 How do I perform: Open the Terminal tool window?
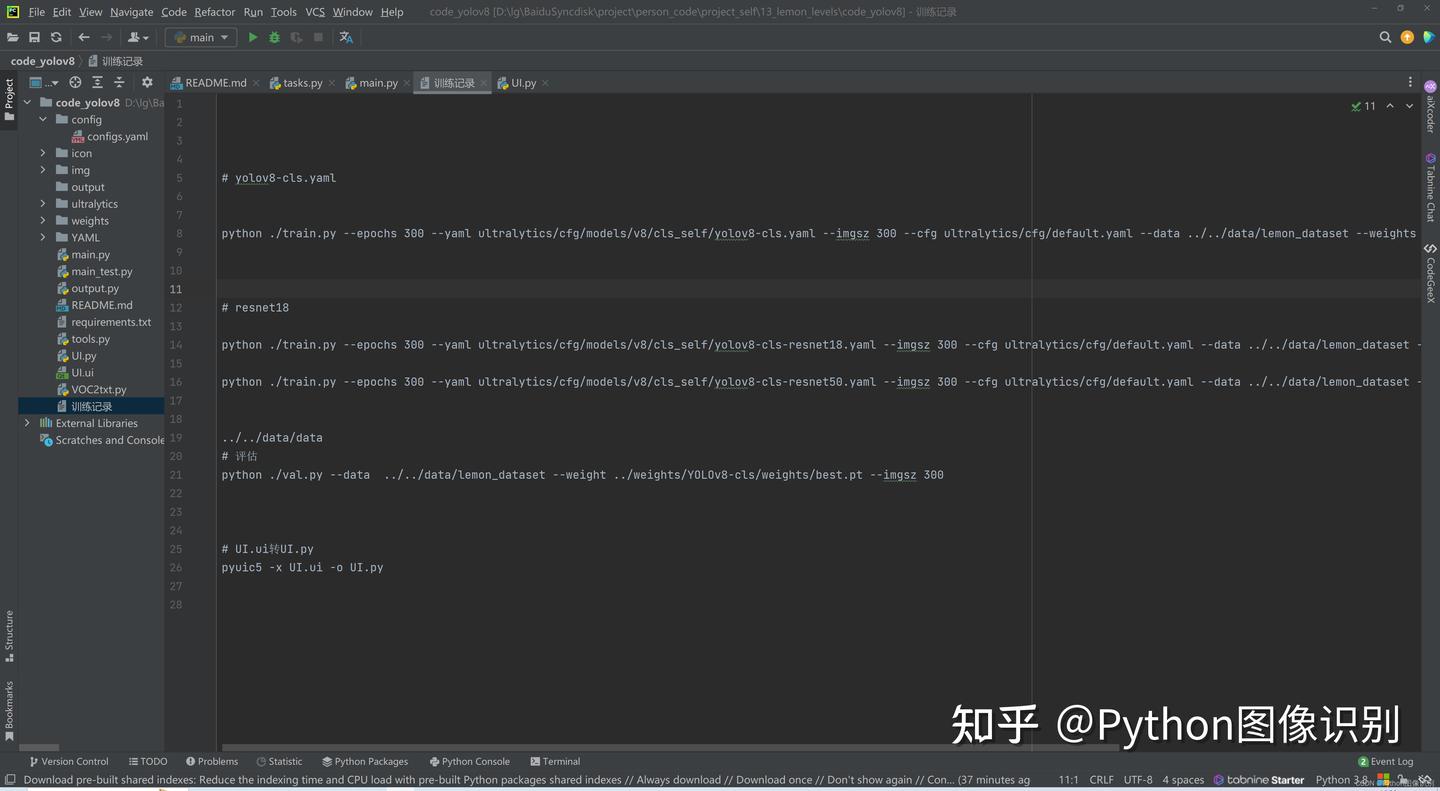(555, 761)
